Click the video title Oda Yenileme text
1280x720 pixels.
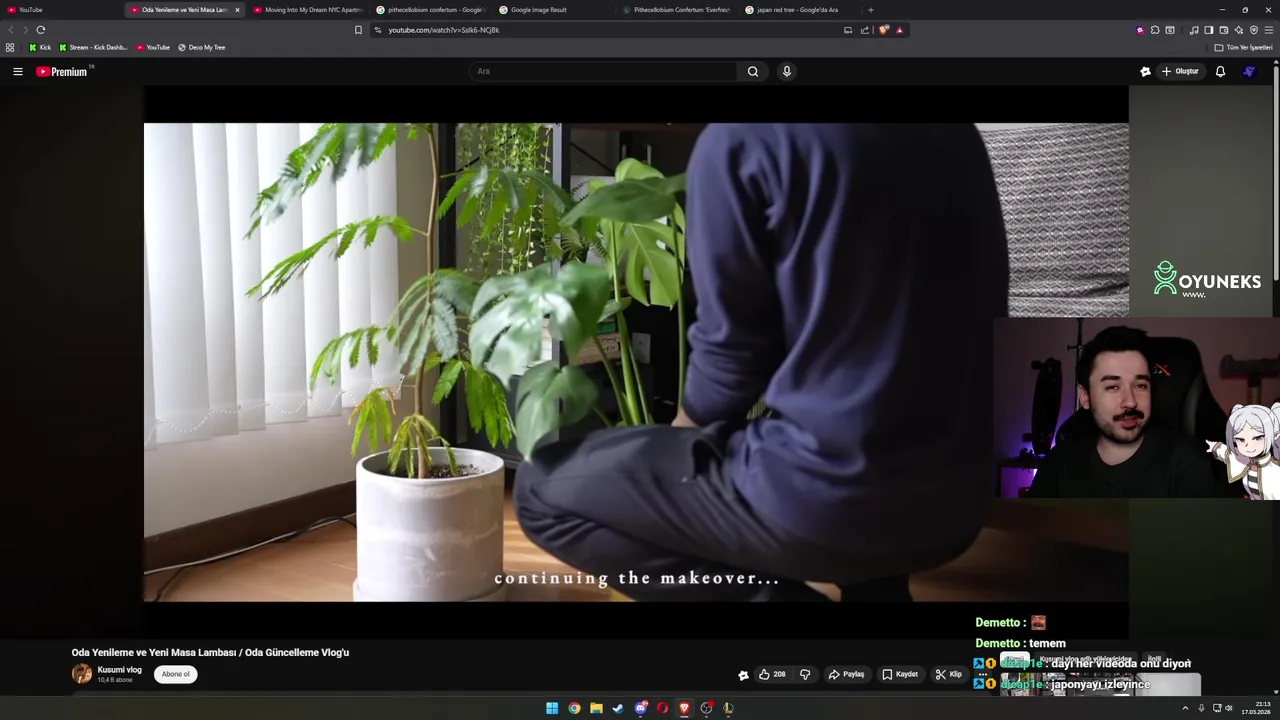tap(210, 652)
